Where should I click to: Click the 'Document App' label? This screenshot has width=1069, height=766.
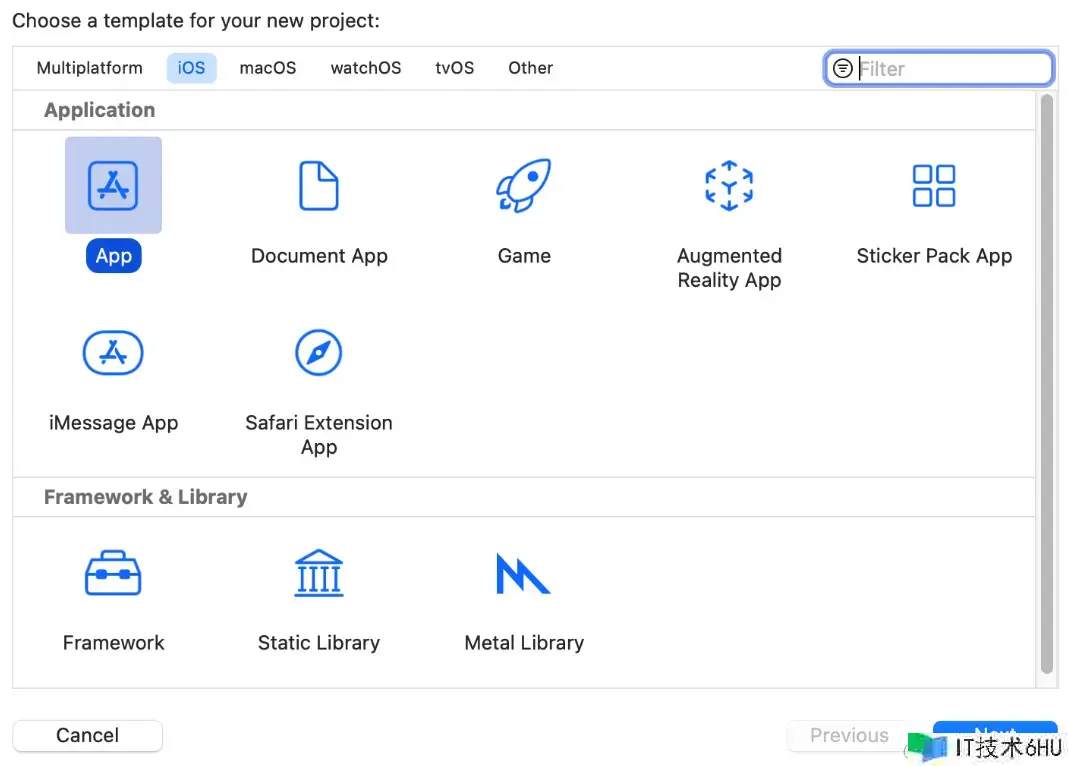click(x=319, y=256)
